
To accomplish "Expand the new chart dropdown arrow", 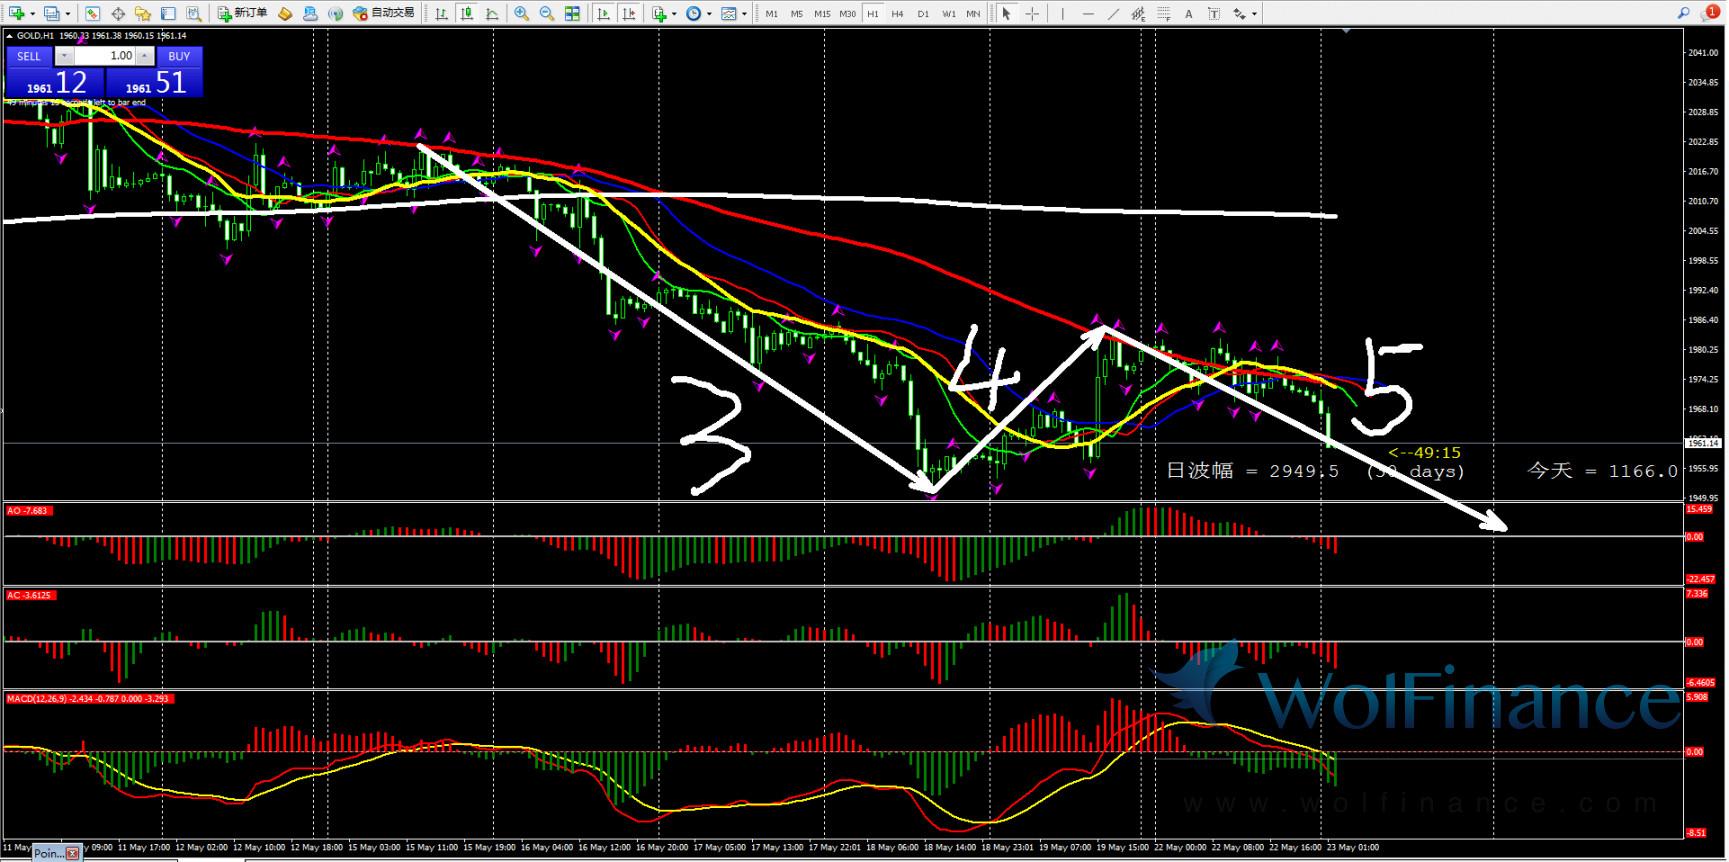I will click(33, 14).
